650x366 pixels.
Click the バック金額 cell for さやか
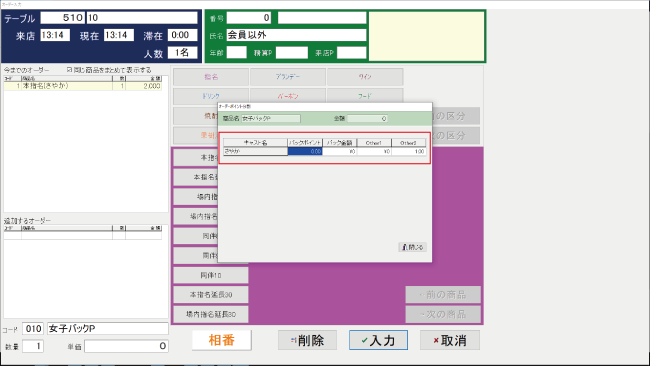click(340, 152)
